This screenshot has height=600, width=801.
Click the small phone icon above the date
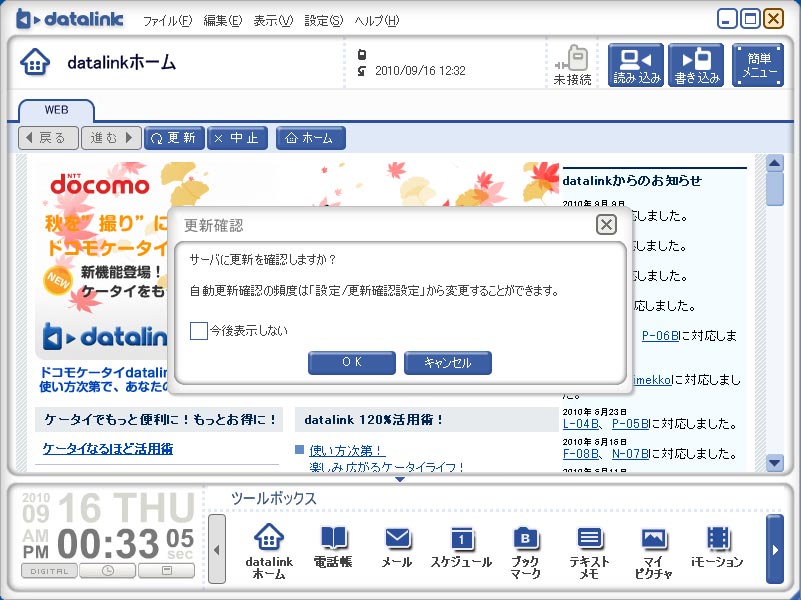pyautogui.click(x=362, y=54)
